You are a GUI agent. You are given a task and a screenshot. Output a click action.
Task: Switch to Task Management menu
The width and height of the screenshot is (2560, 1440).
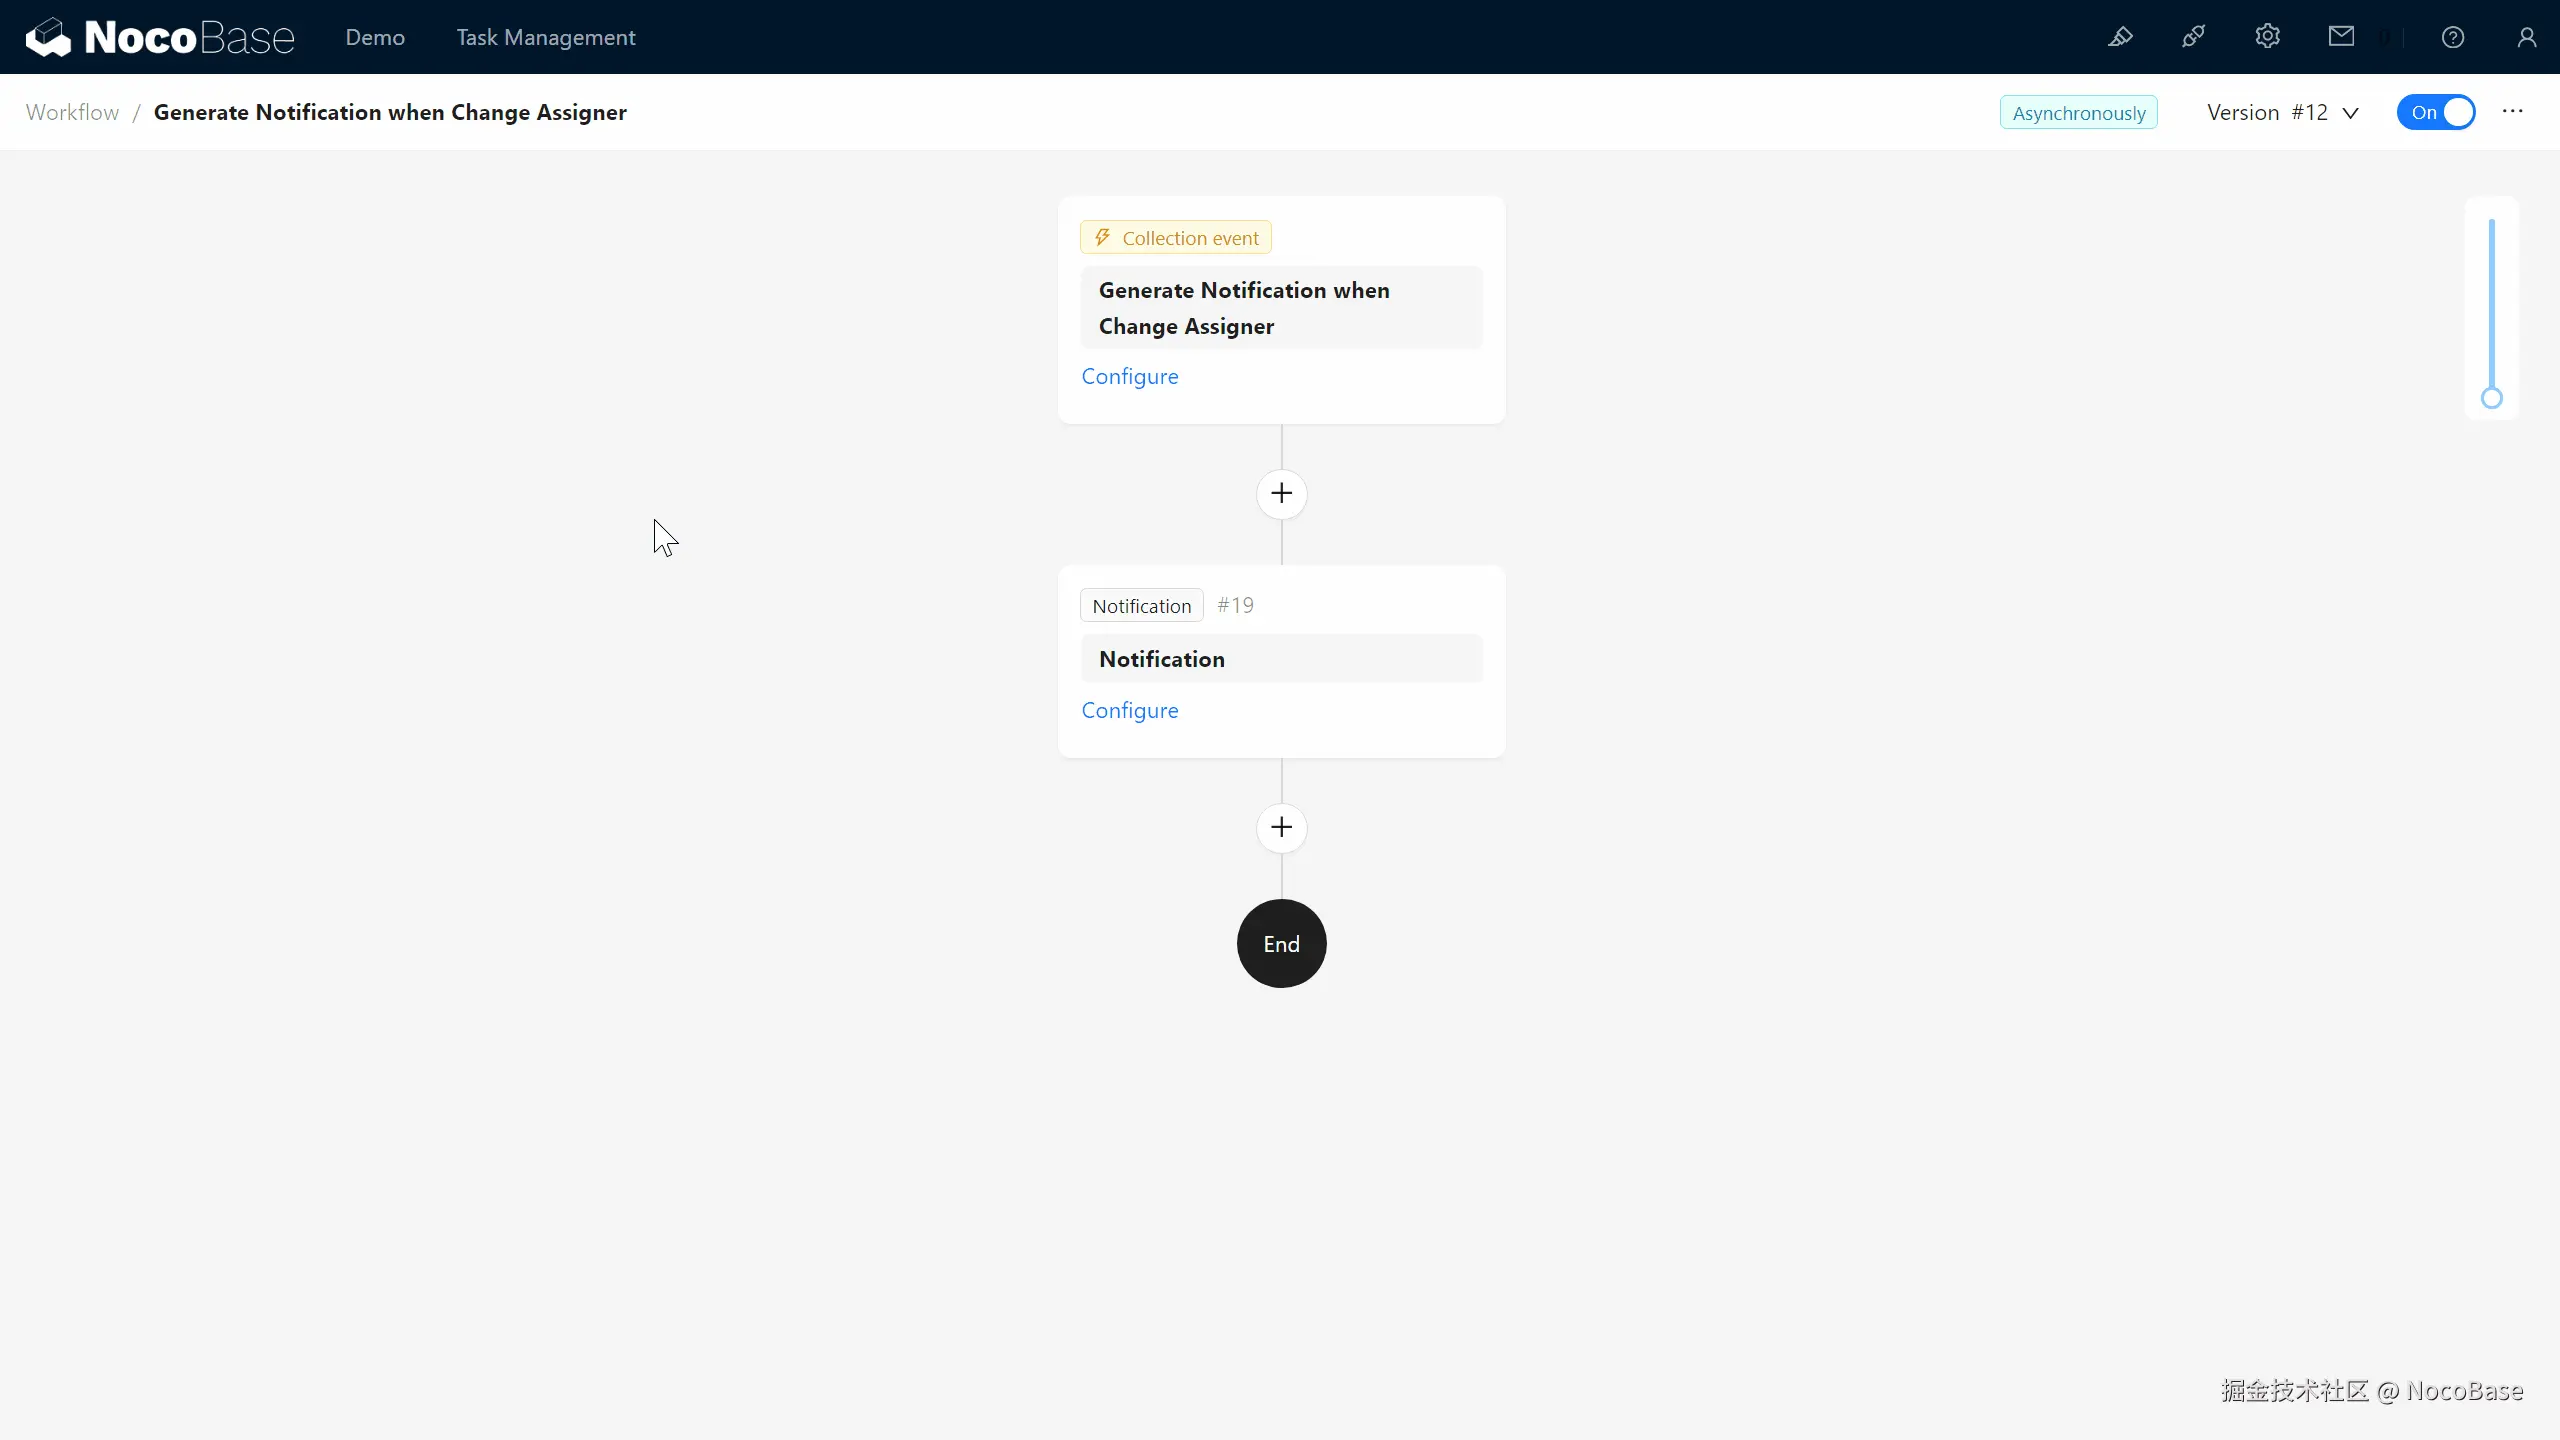coord(546,37)
